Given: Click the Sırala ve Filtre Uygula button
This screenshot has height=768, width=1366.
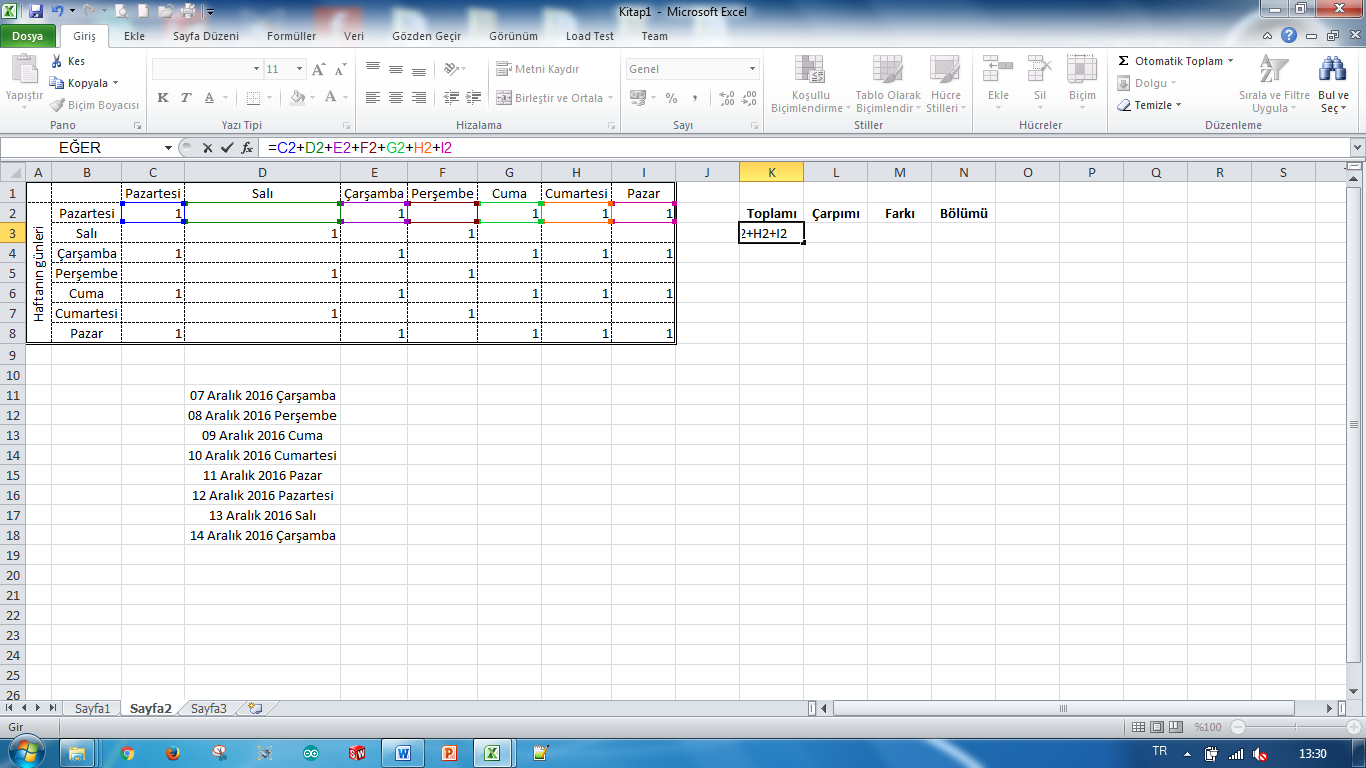Looking at the screenshot, I should pos(1274,84).
